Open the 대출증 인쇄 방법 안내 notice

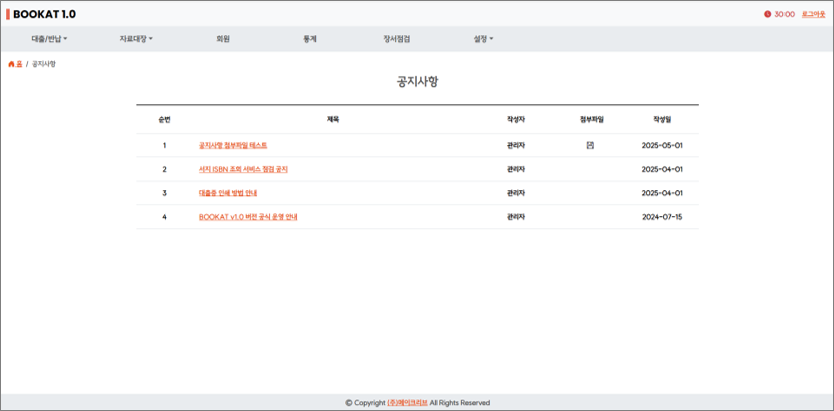click(x=228, y=193)
